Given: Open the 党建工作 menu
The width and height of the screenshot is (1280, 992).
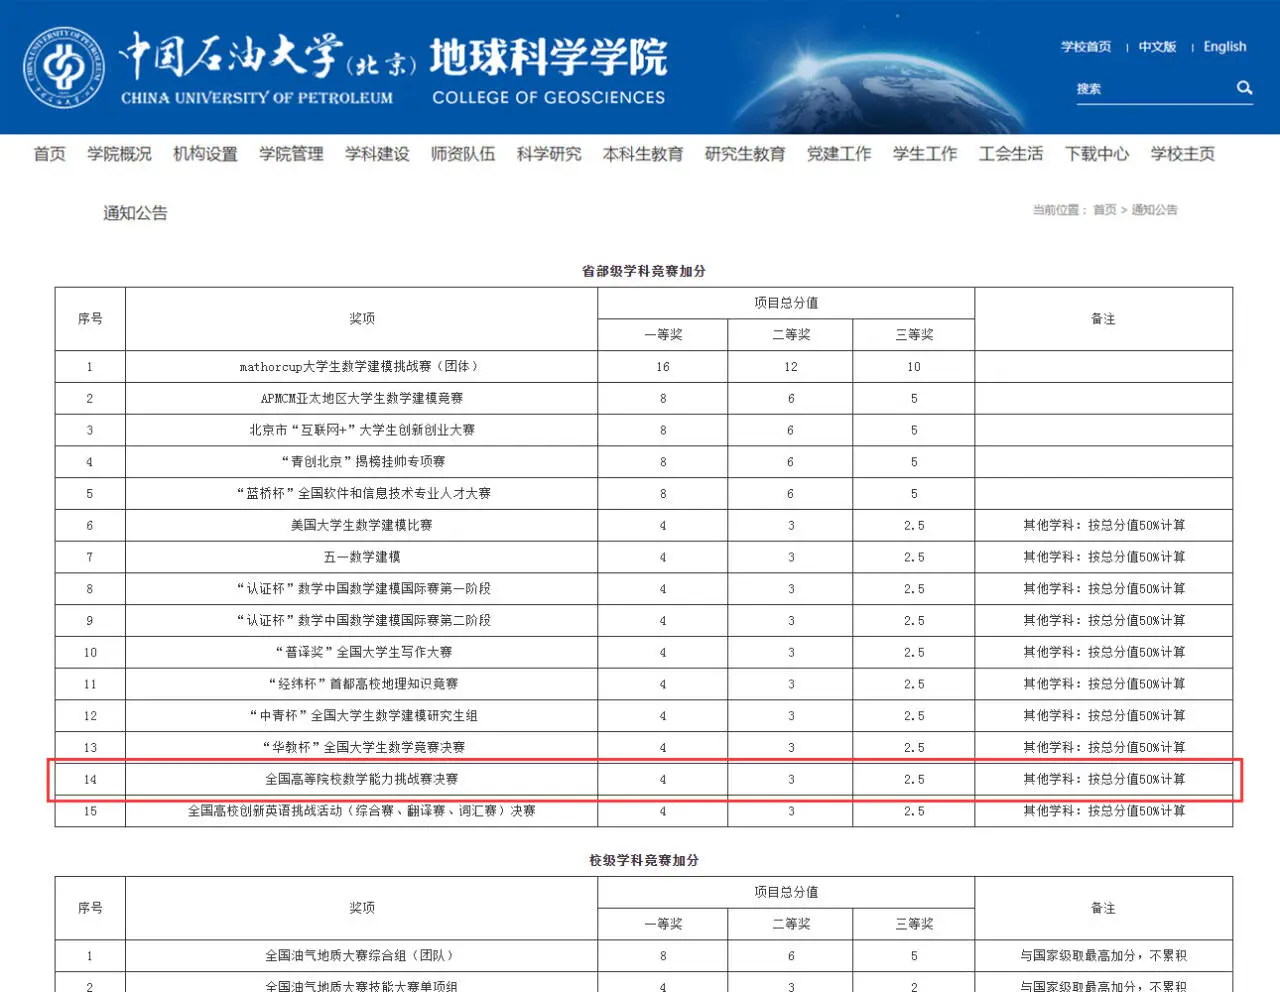Looking at the screenshot, I should [x=839, y=154].
